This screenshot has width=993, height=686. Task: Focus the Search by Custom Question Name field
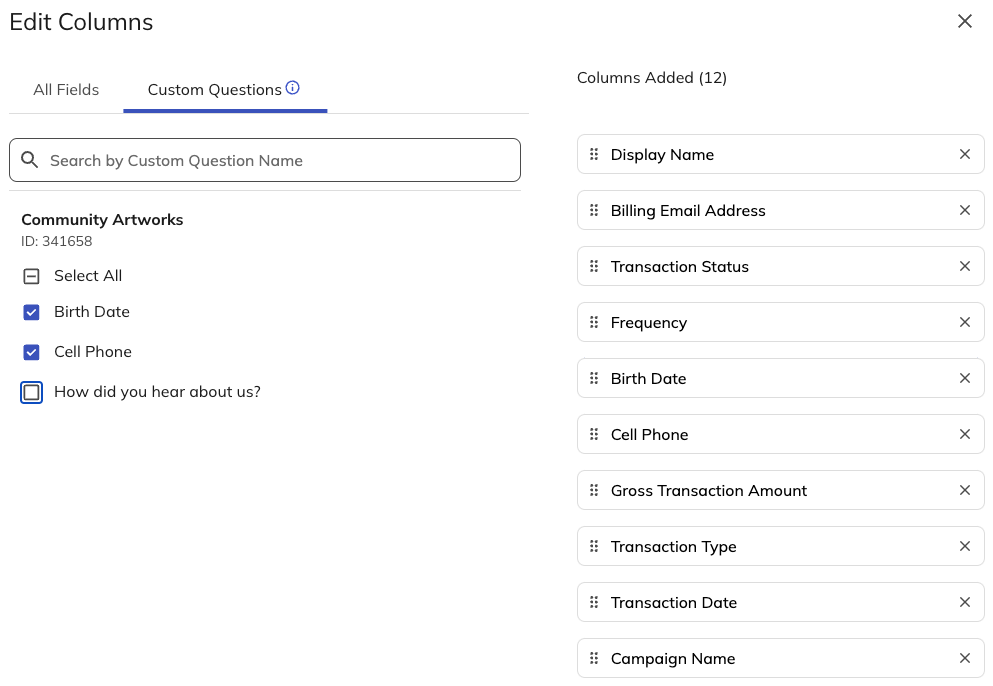265,160
